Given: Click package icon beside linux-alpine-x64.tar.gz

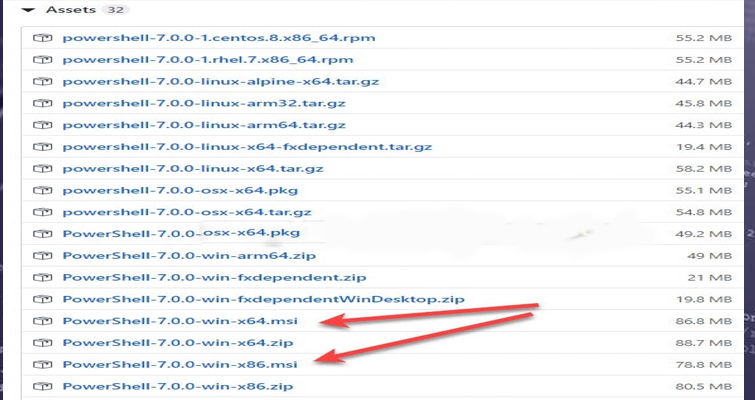Looking at the screenshot, I should 42,81.
